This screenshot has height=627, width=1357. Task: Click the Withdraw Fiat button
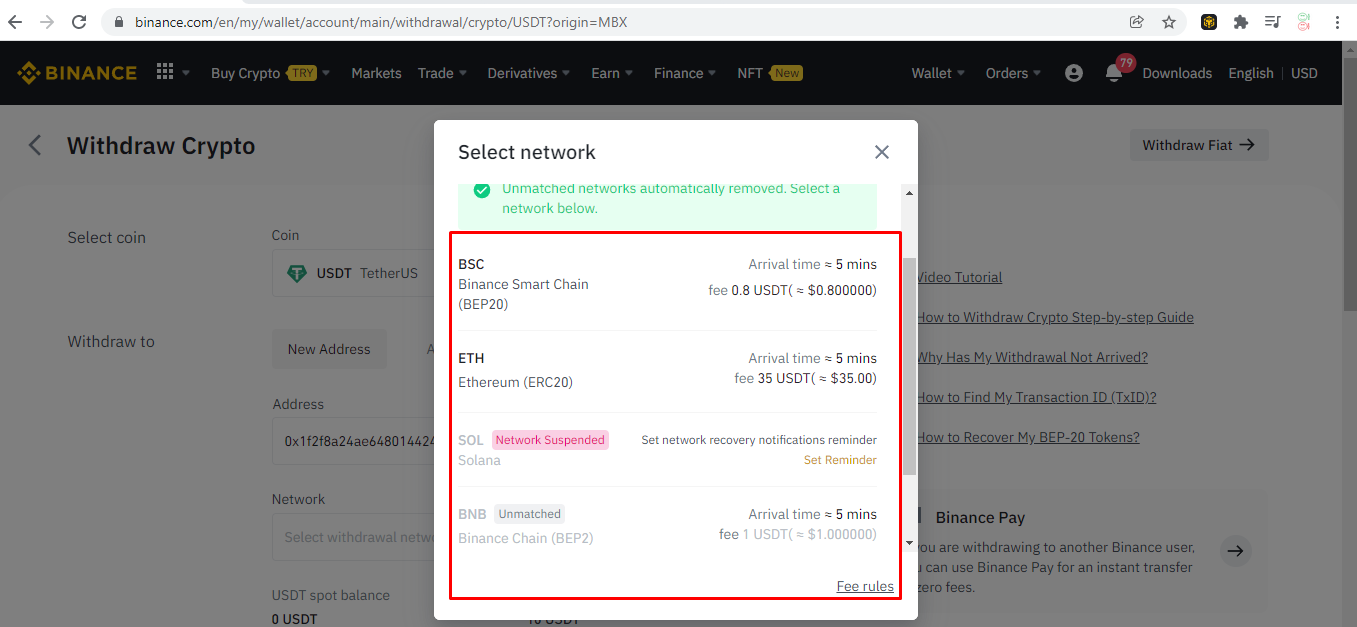(x=1199, y=145)
